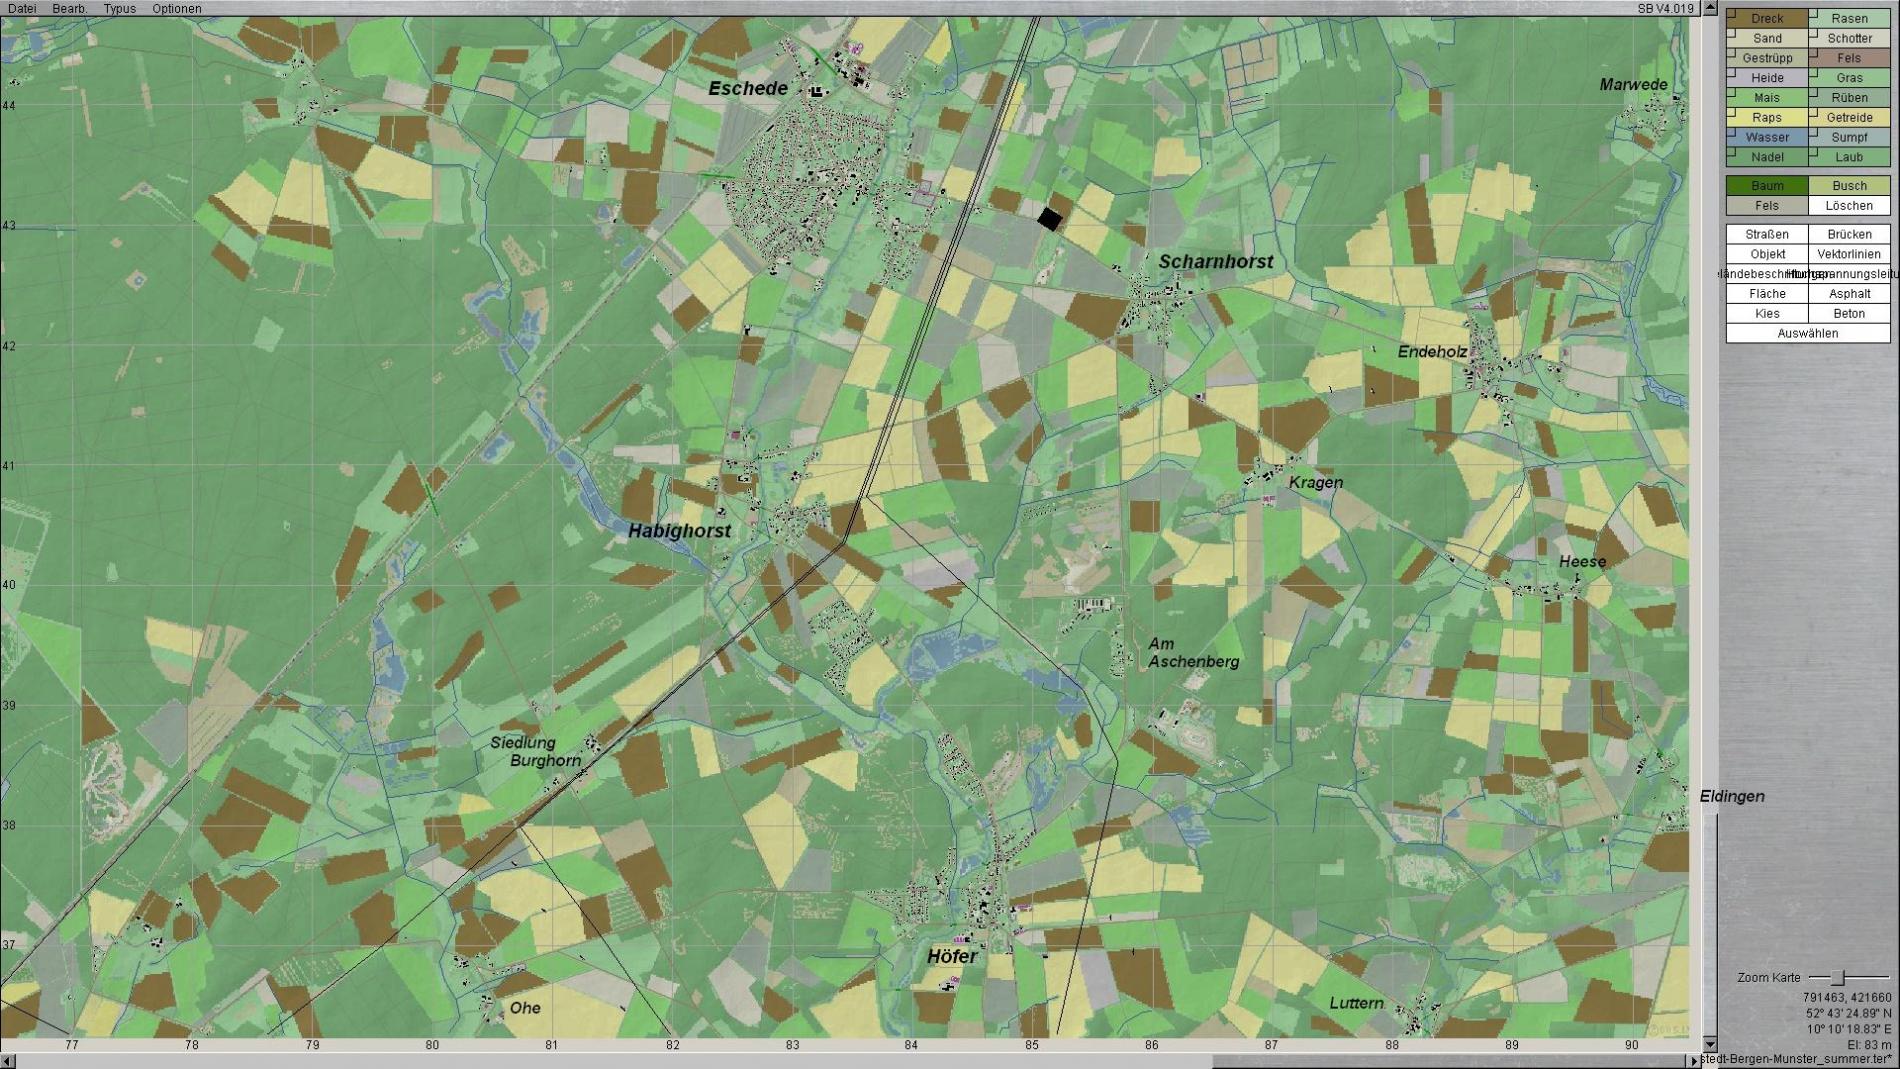1900x1069 pixels.
Task: Open the Typus menu
Action: click(x=119, y=8)
